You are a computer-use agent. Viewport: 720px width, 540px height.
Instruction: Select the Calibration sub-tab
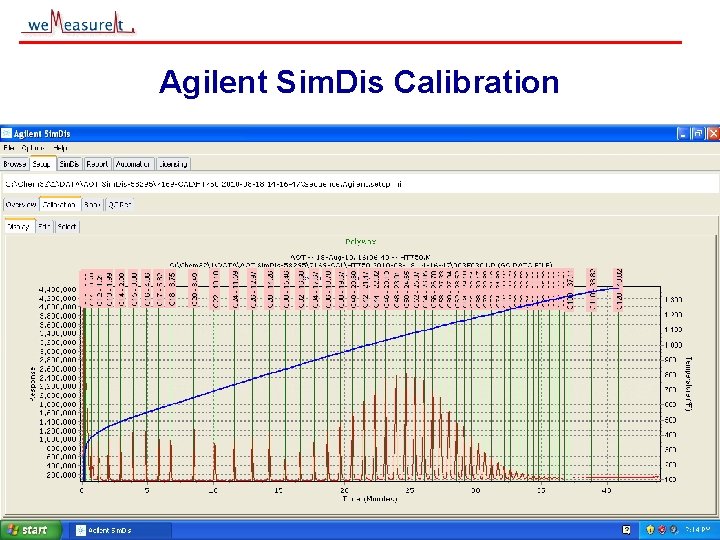coord(60,205)
